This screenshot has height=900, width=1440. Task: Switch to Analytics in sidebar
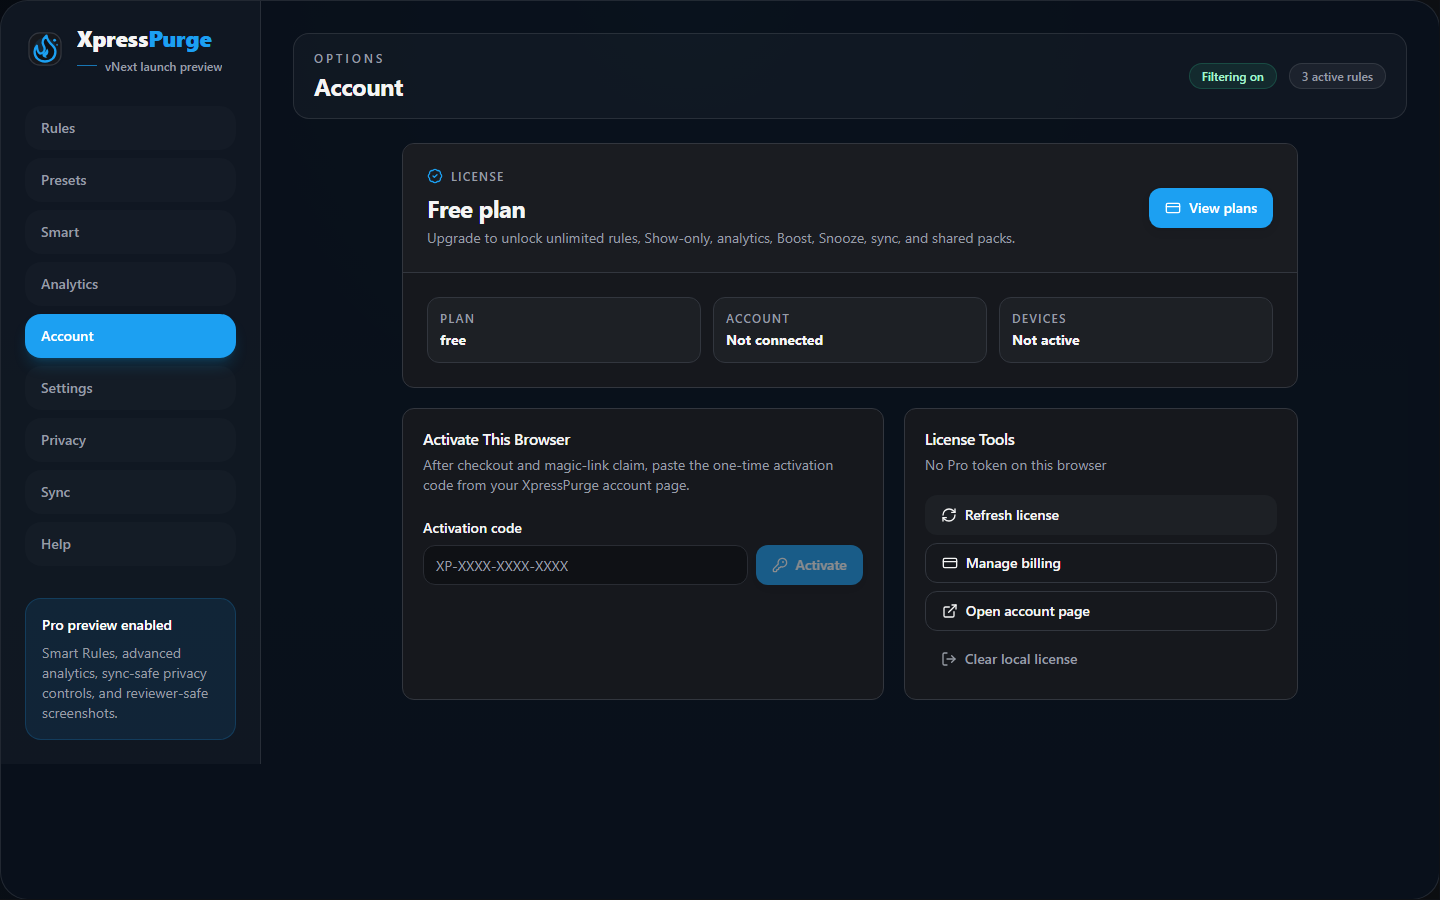tap(130, 284)
